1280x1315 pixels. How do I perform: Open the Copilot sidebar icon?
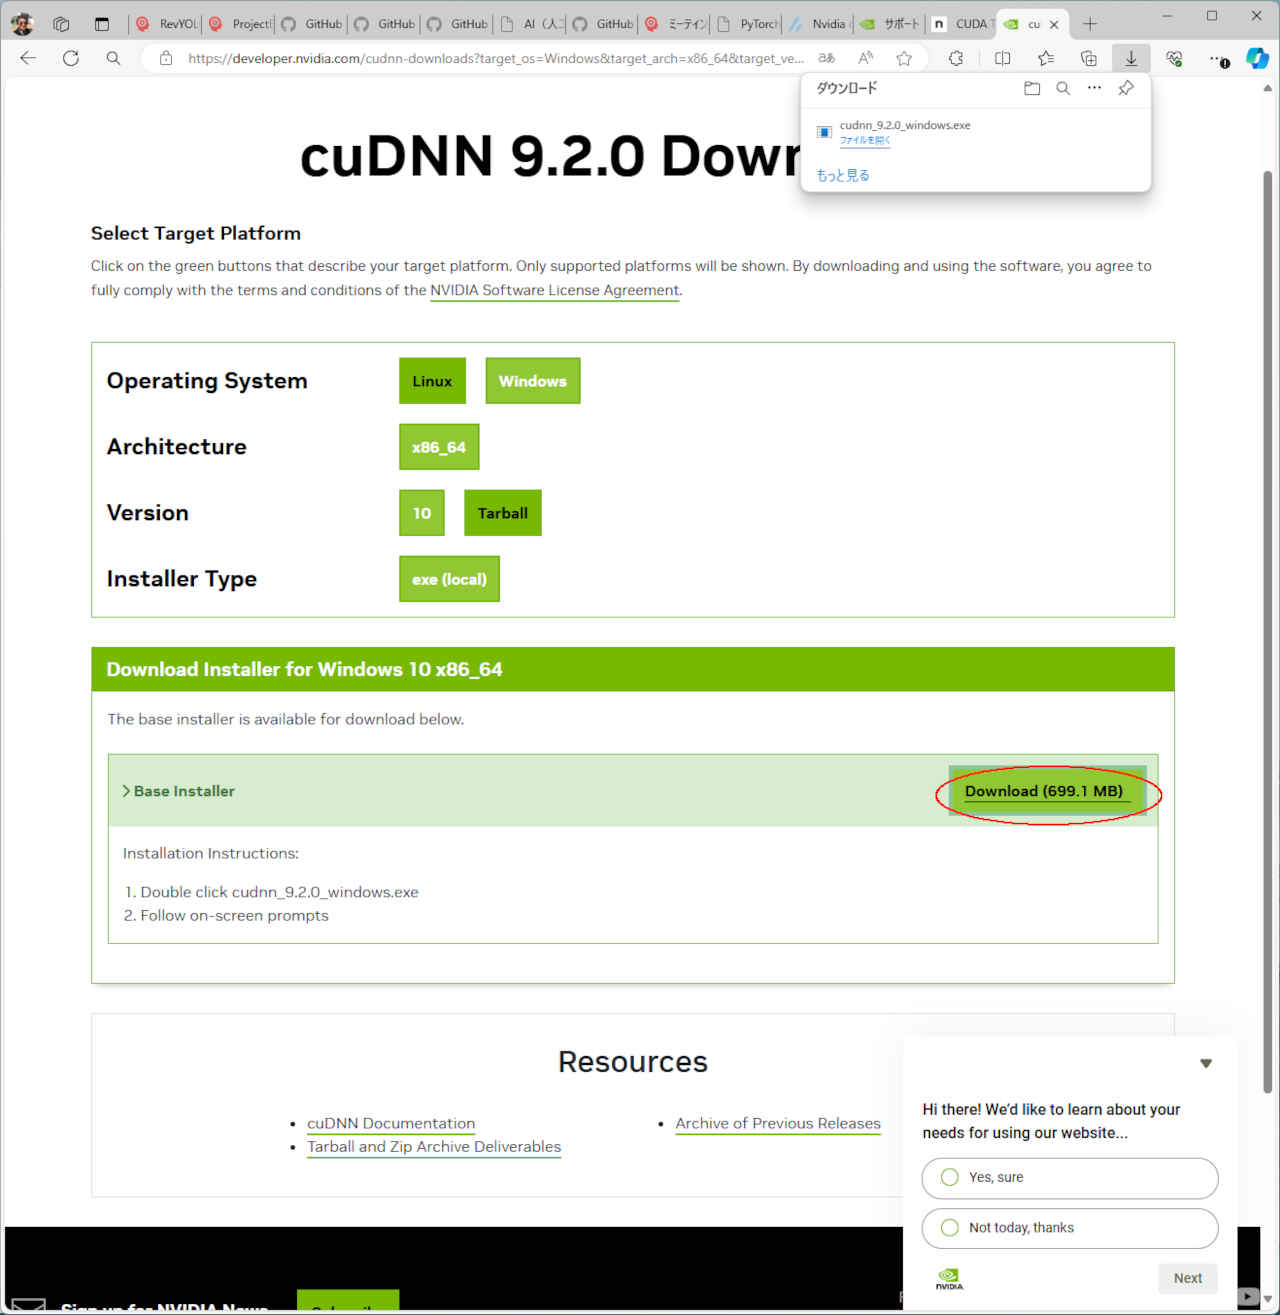[1257, 58]
